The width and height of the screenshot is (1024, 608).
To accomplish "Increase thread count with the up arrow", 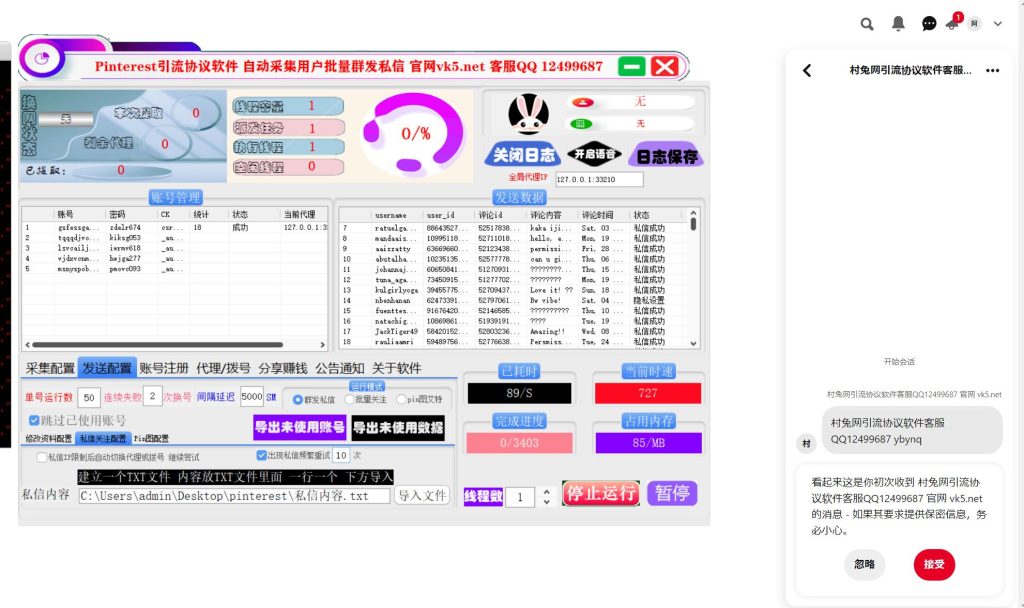I will [x=546, y=491].
